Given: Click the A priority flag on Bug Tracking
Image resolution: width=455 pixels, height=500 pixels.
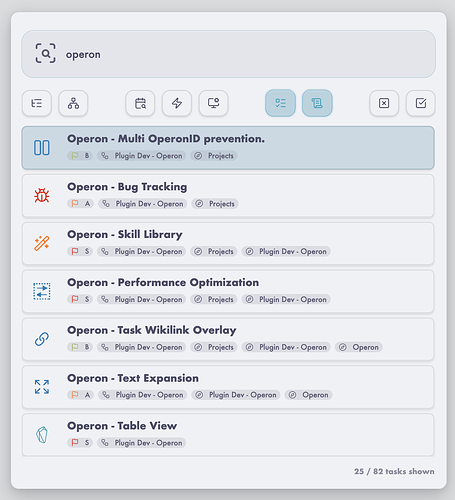Looking at the screenshot, I should point(80,204).
